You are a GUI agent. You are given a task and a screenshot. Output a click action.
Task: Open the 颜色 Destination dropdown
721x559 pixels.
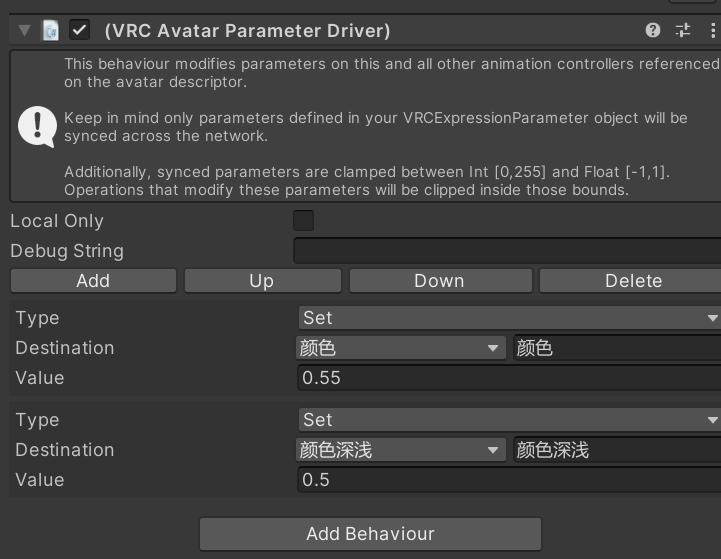coord(400,348)
